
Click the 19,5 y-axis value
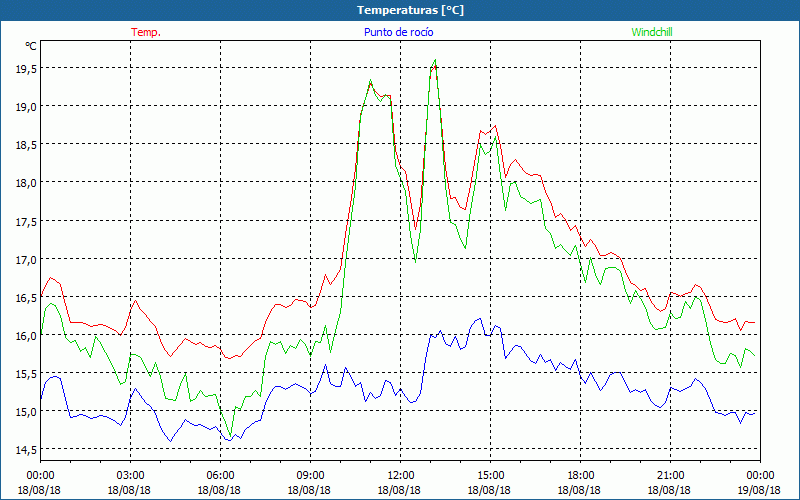pos(26,68)
